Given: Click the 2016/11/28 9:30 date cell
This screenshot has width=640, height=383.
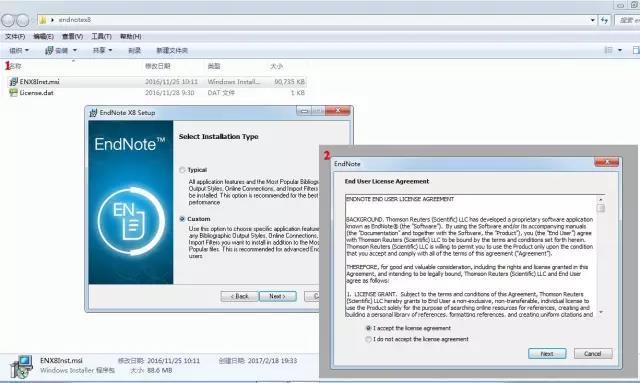Looking at the screenshot, I should click(169, 93).
